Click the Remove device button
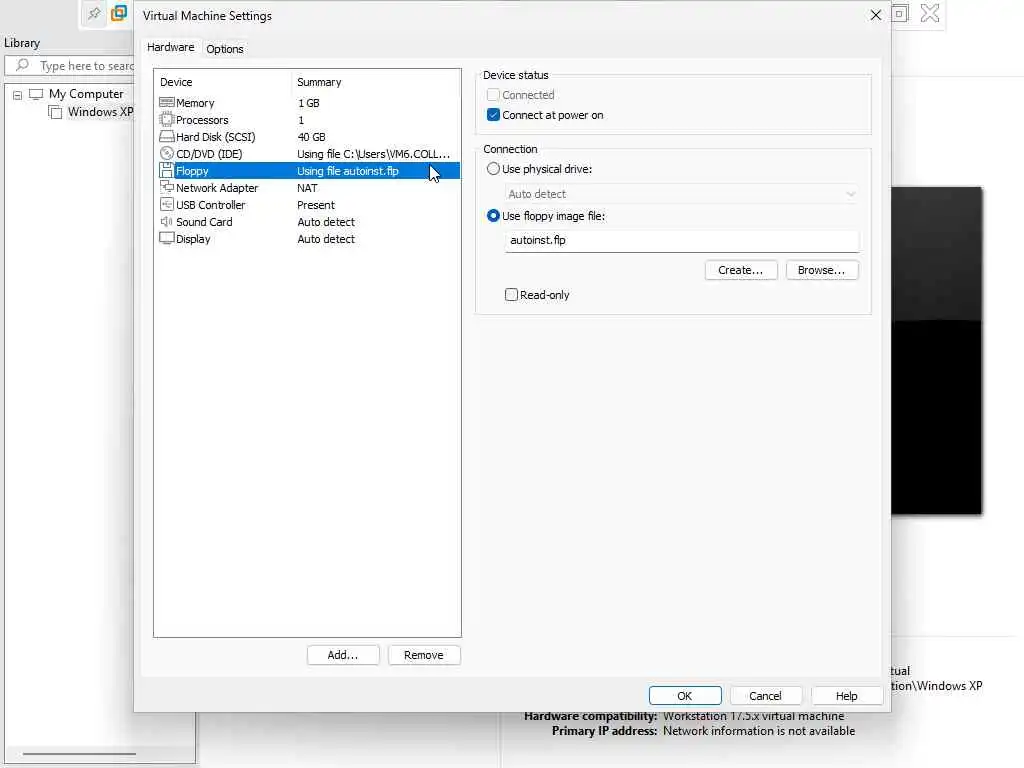The image size is (1024, 768). (x=424, y=655)
